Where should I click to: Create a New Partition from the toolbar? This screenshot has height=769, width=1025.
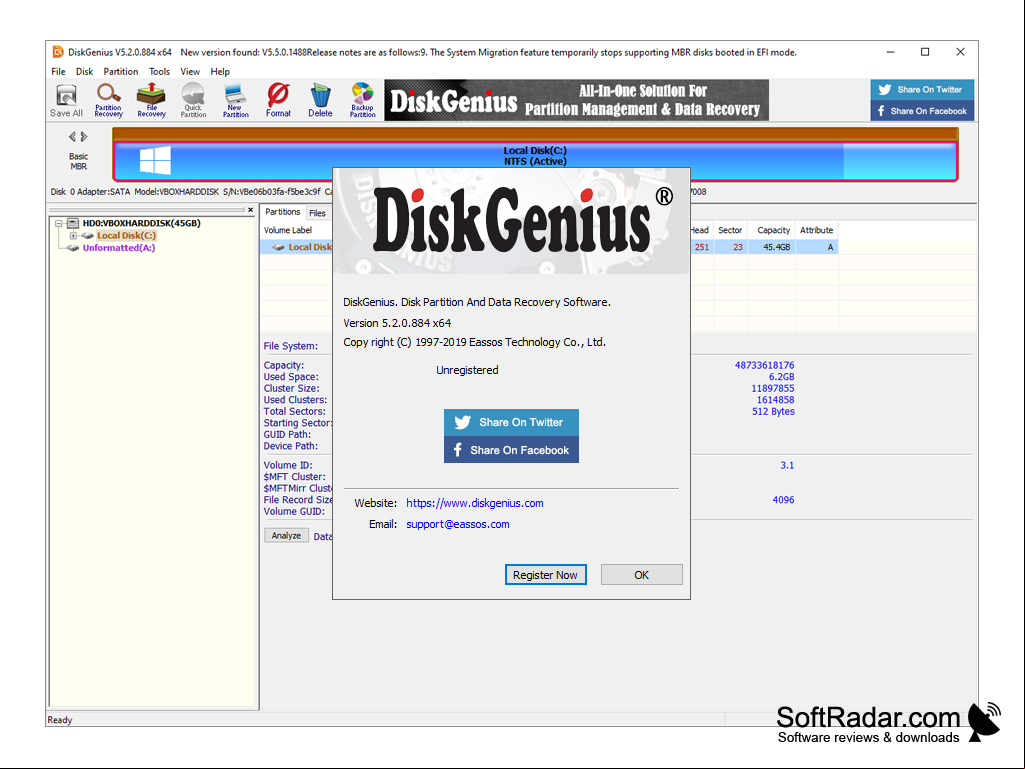click(235, 101)
